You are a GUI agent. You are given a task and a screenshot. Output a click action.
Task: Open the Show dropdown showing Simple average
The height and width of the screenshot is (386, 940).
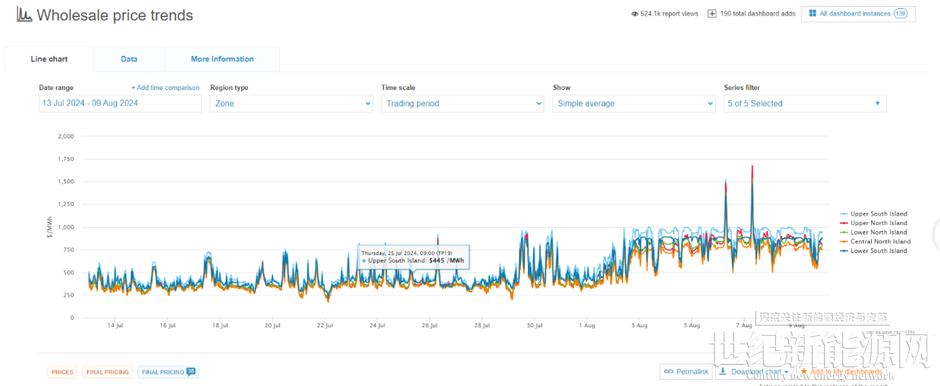pyautogui.click(x=634, y=104)
